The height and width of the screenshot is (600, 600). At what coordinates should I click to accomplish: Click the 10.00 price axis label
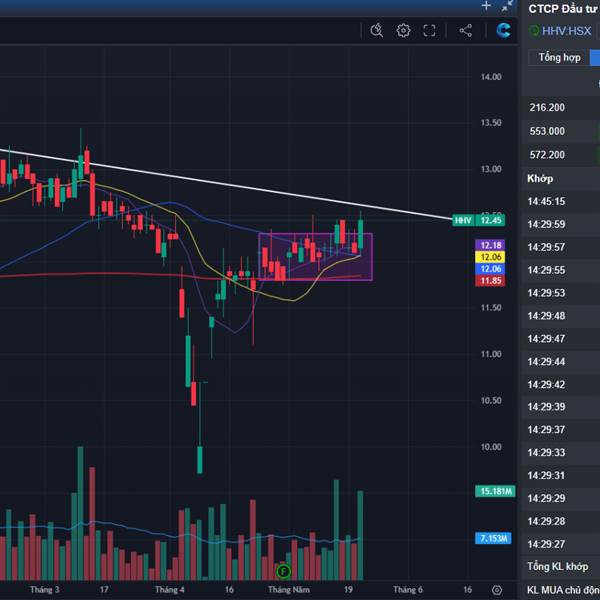[x=491, y=447]
